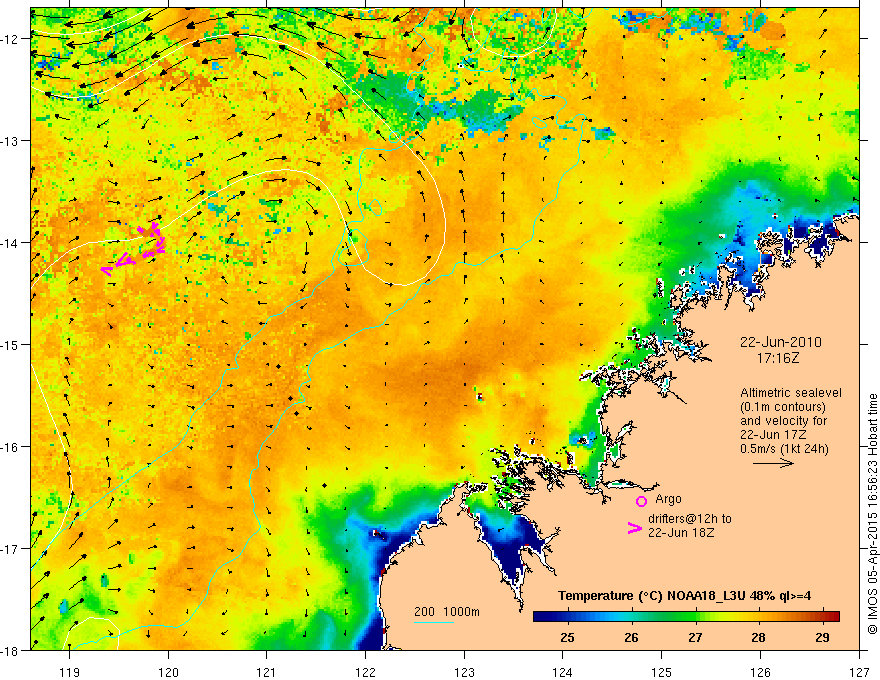This screenshot has height=680, width=880.
Task: Click the 124 longitude axis label
Action: click(563, 672)
